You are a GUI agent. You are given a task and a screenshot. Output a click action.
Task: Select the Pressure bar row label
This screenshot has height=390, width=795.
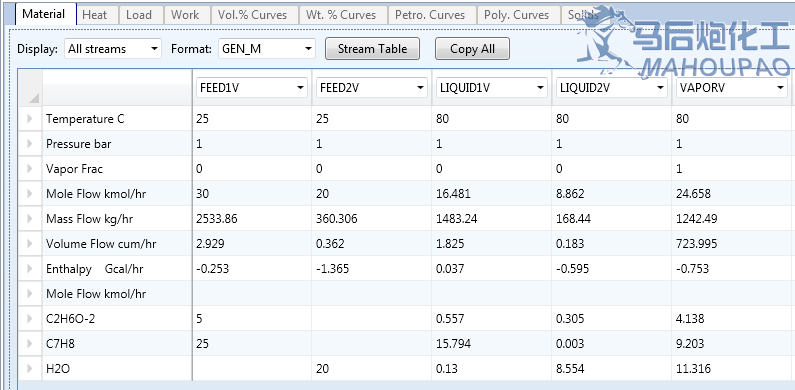[78, 144]
